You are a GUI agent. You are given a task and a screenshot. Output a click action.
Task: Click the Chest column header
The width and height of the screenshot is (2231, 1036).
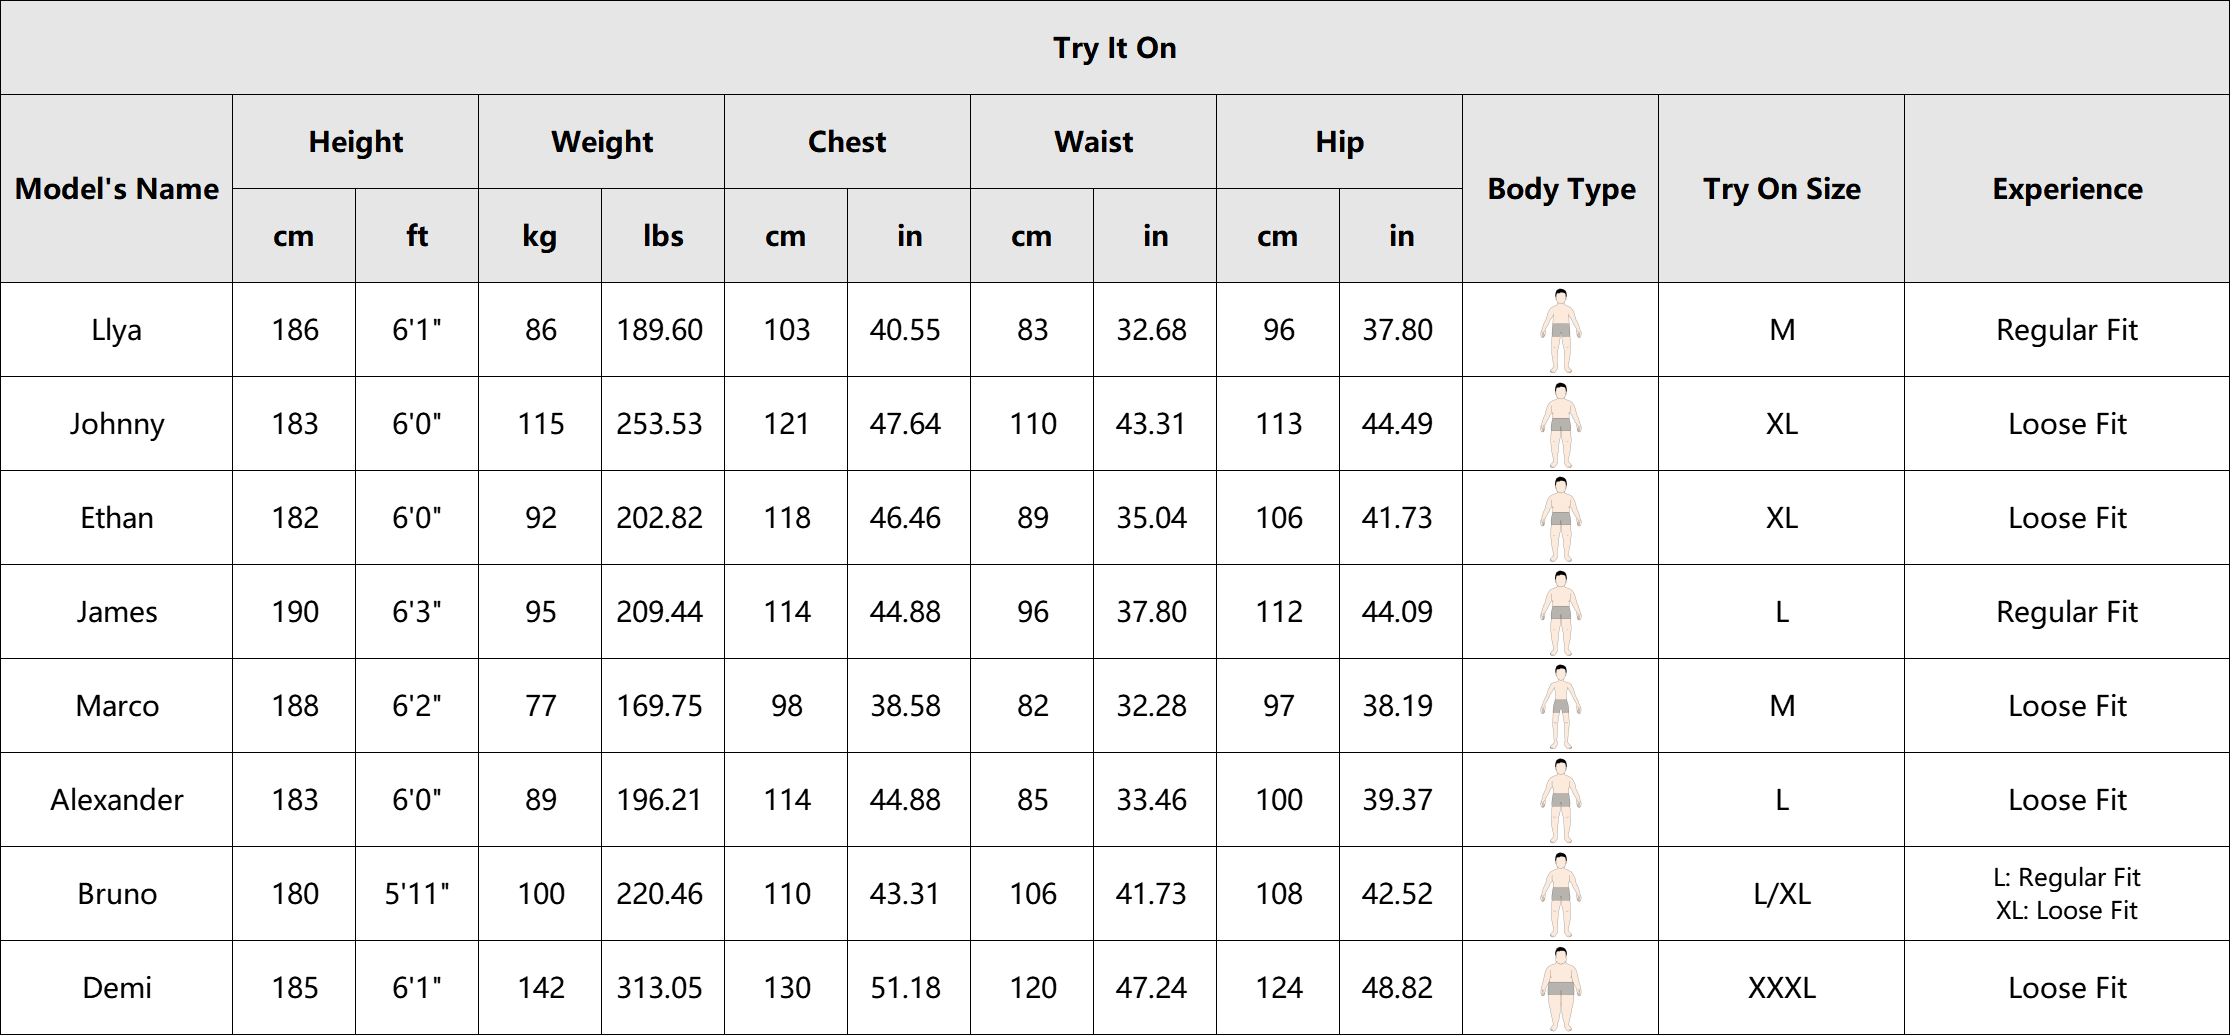[x=847, y=142]
